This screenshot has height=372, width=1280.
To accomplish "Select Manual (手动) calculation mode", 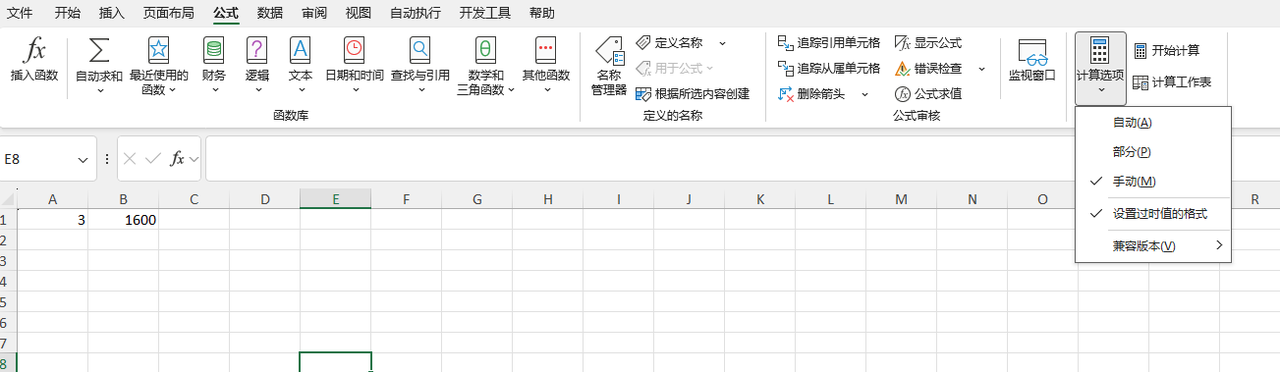I will pos(1153,182).
